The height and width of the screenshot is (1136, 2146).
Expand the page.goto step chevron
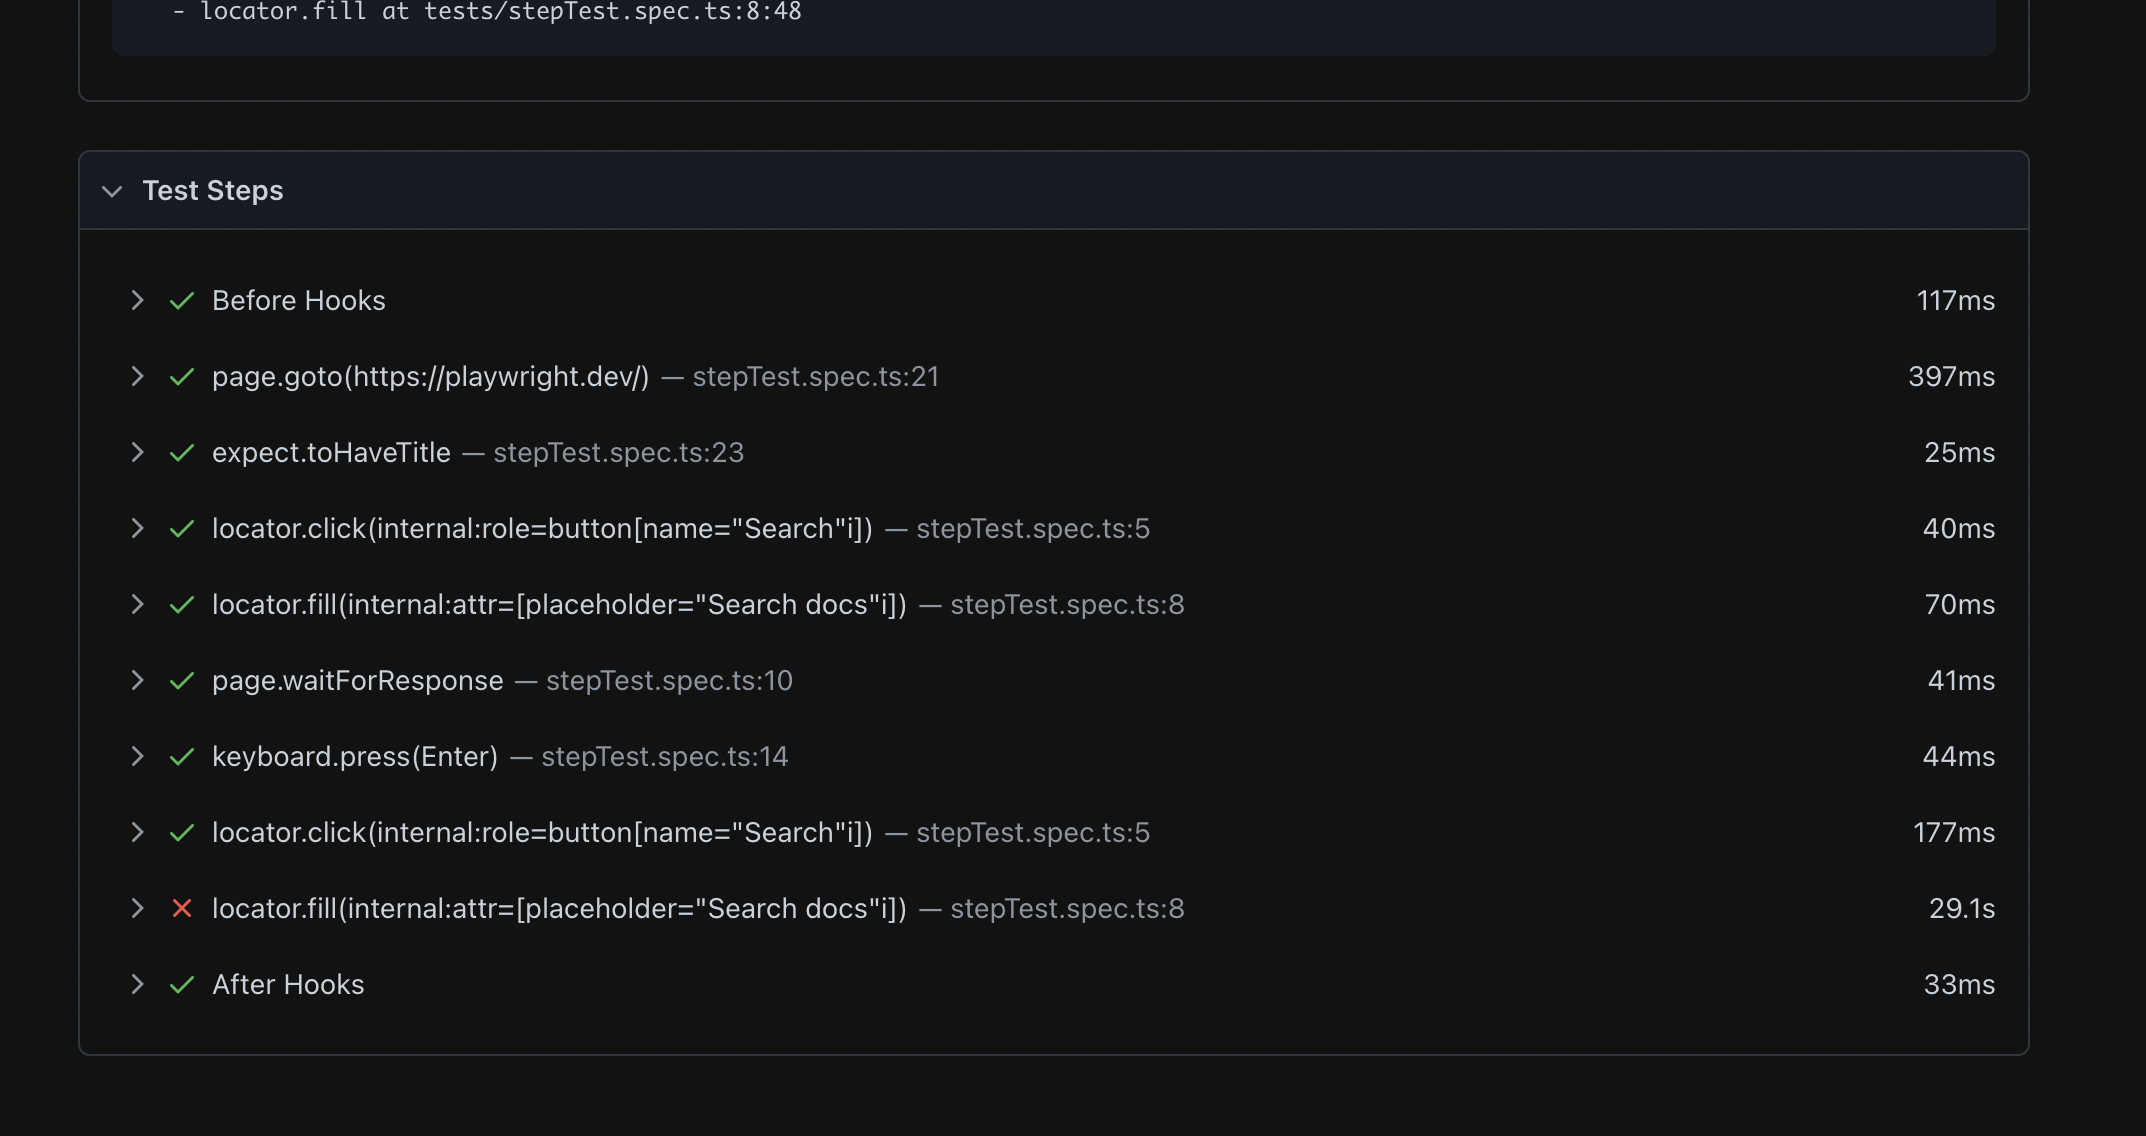point(138,376)
